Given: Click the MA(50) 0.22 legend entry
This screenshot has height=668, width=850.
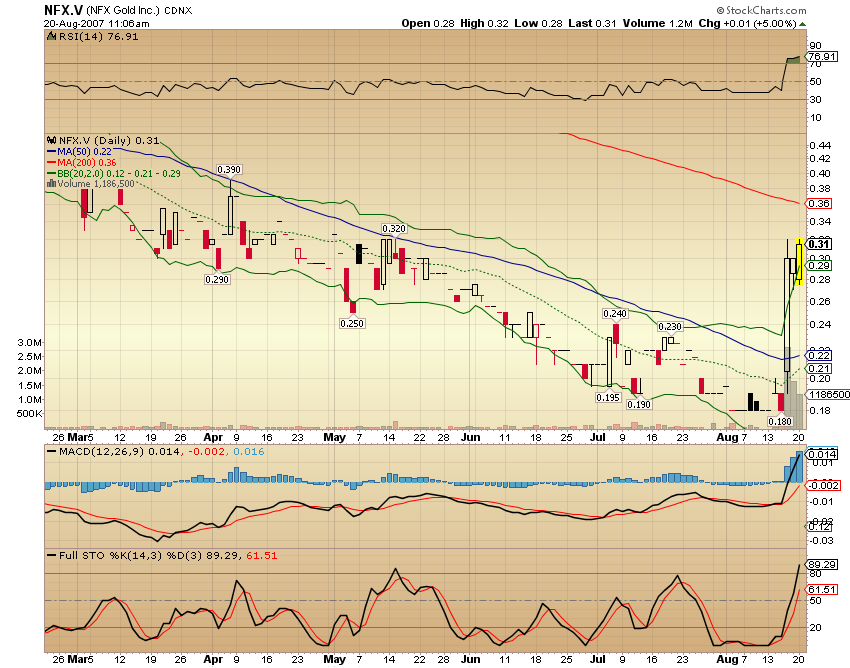Looking at the screenshot, I should [x=85, y=152].
